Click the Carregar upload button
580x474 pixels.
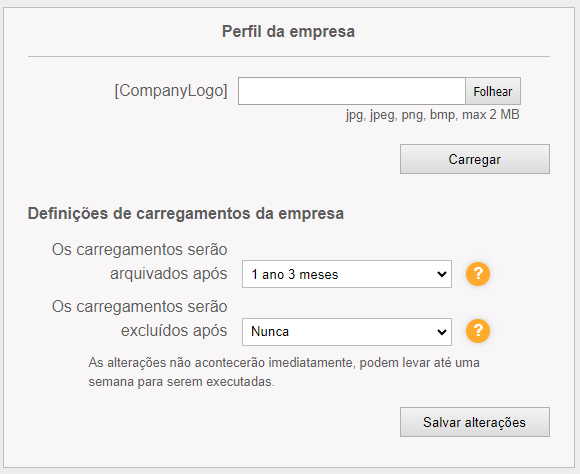click(x=475, y=159)
